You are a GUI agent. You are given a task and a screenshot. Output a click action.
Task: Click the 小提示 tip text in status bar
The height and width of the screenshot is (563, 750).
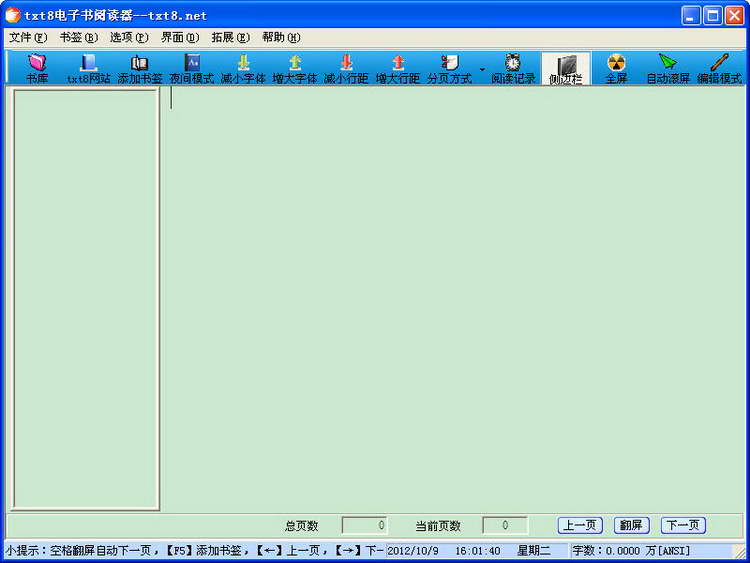click(x=194, y=551)
